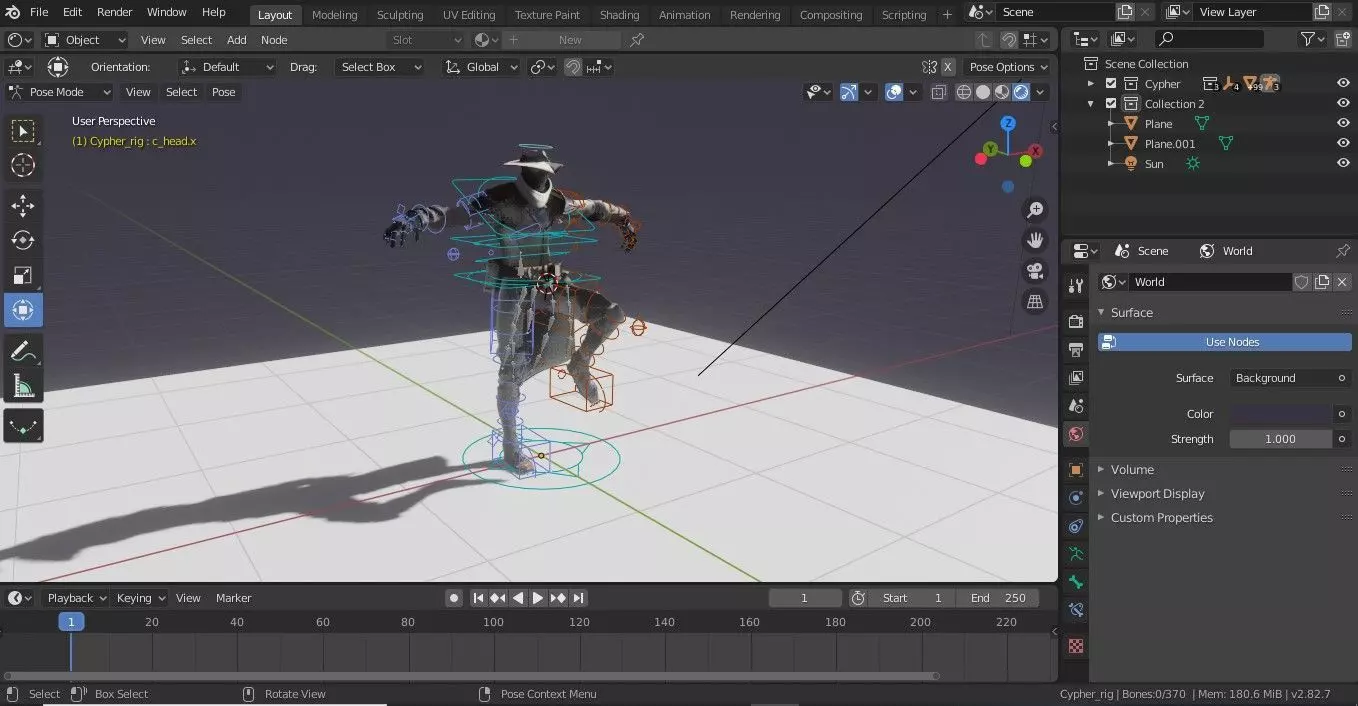
Task: Open Render properties tab
Action: [1076, 321]
